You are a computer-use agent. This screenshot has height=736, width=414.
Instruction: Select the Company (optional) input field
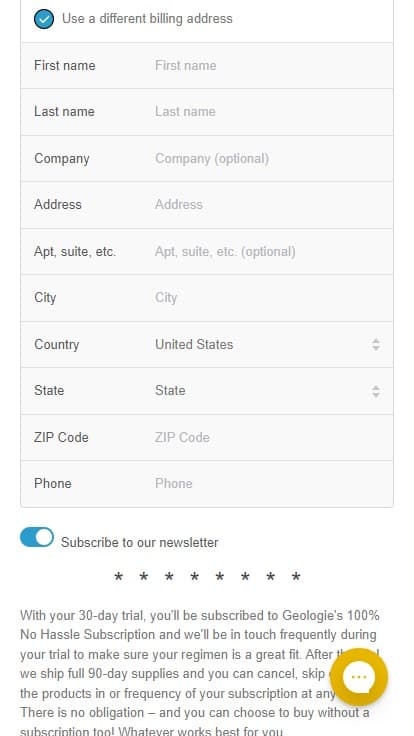tap(270, 159)
